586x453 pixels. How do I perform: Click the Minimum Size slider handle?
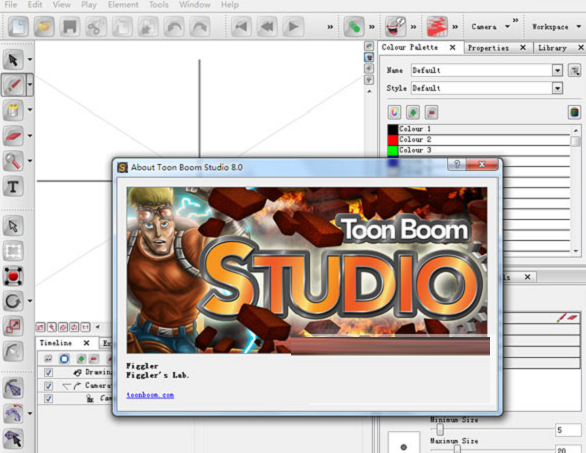point(440,429)
